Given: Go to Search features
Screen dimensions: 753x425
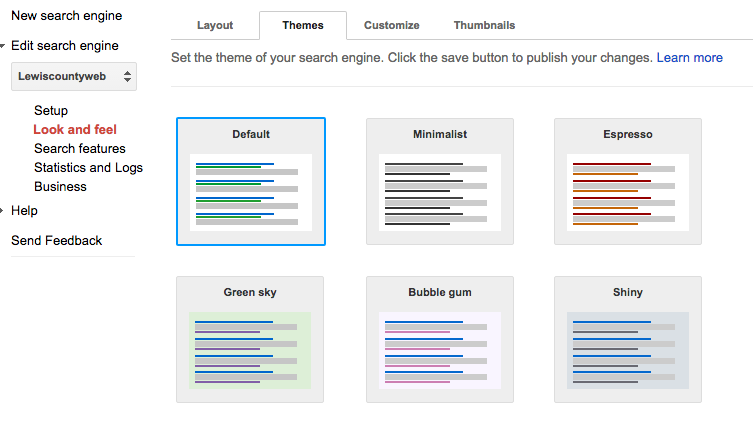Looking at the screenshot, I should pyautogui.click(x=80, y=149).
